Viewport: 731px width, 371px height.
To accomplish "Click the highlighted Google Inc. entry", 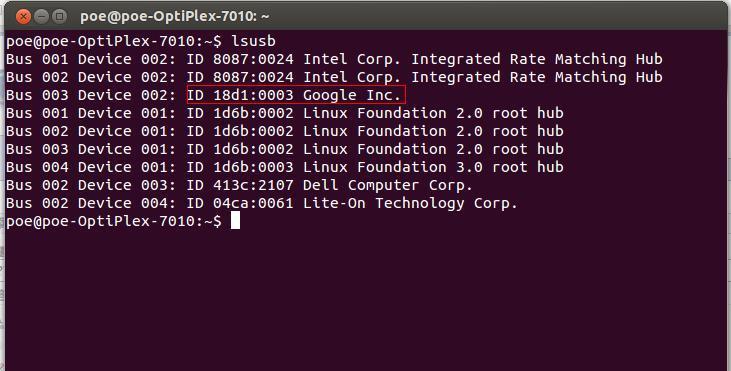I will click(296, 95).
